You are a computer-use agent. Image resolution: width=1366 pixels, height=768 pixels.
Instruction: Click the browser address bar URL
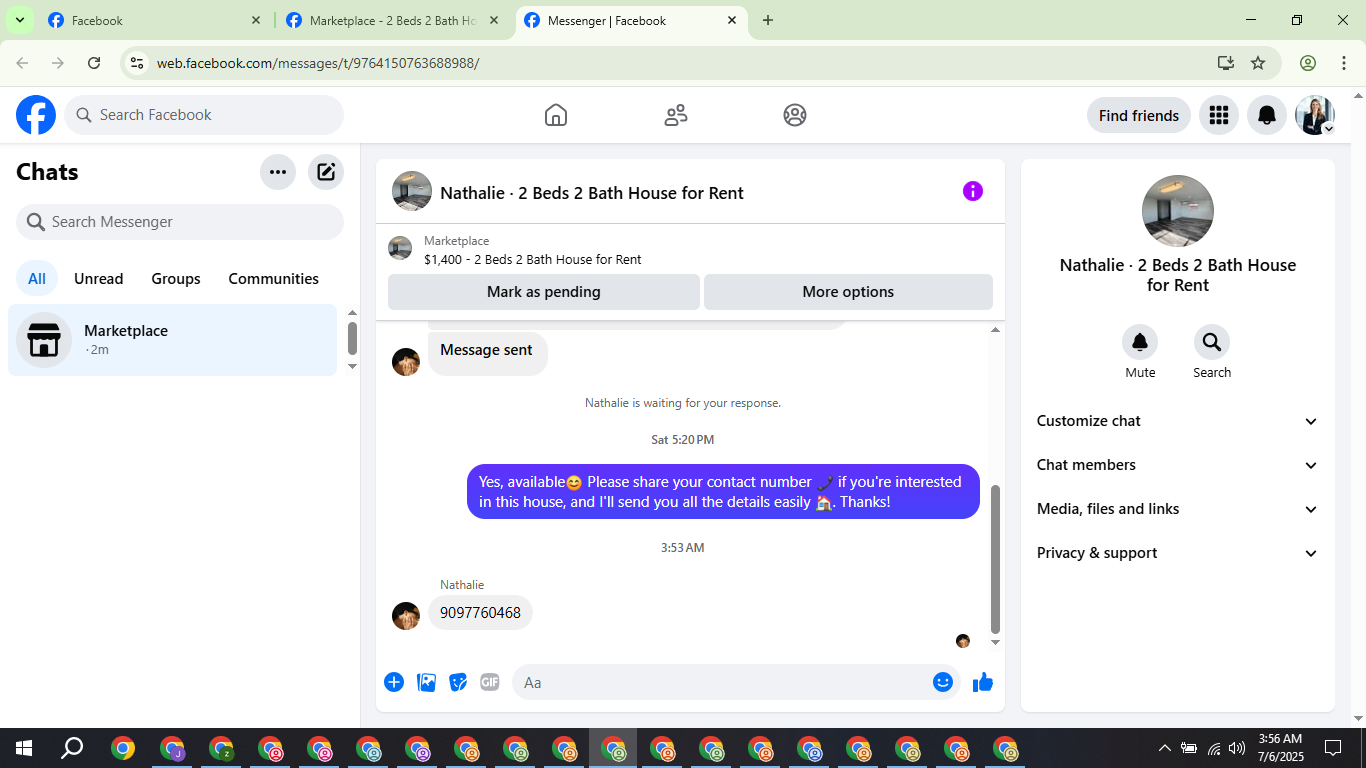[x=318, y=63]
